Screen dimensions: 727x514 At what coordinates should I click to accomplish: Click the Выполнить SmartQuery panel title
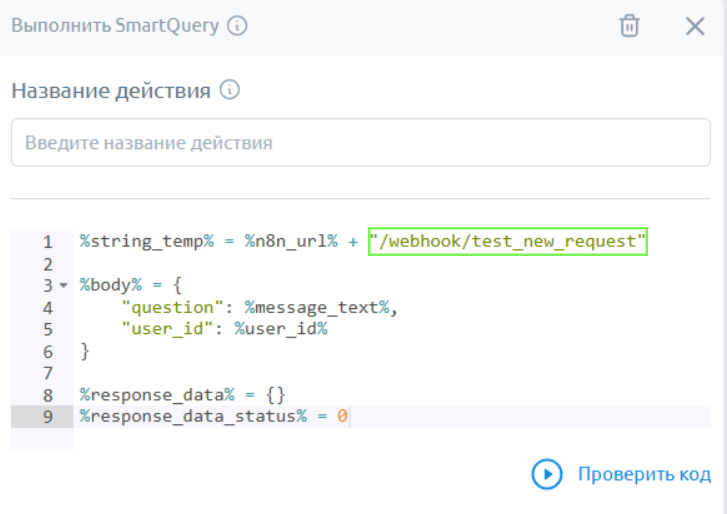[115, 26]
